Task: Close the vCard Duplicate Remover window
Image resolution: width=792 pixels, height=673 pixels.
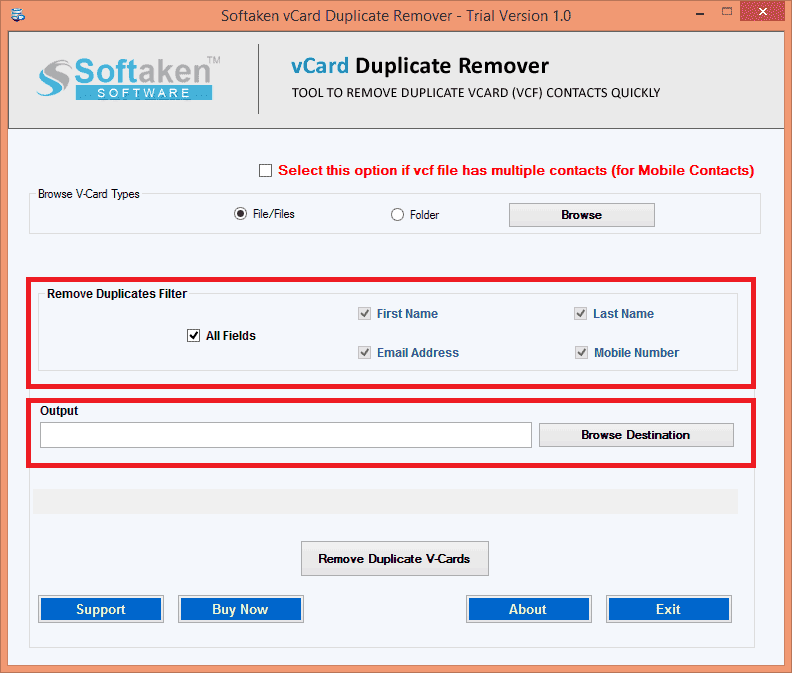Action: 762,11
